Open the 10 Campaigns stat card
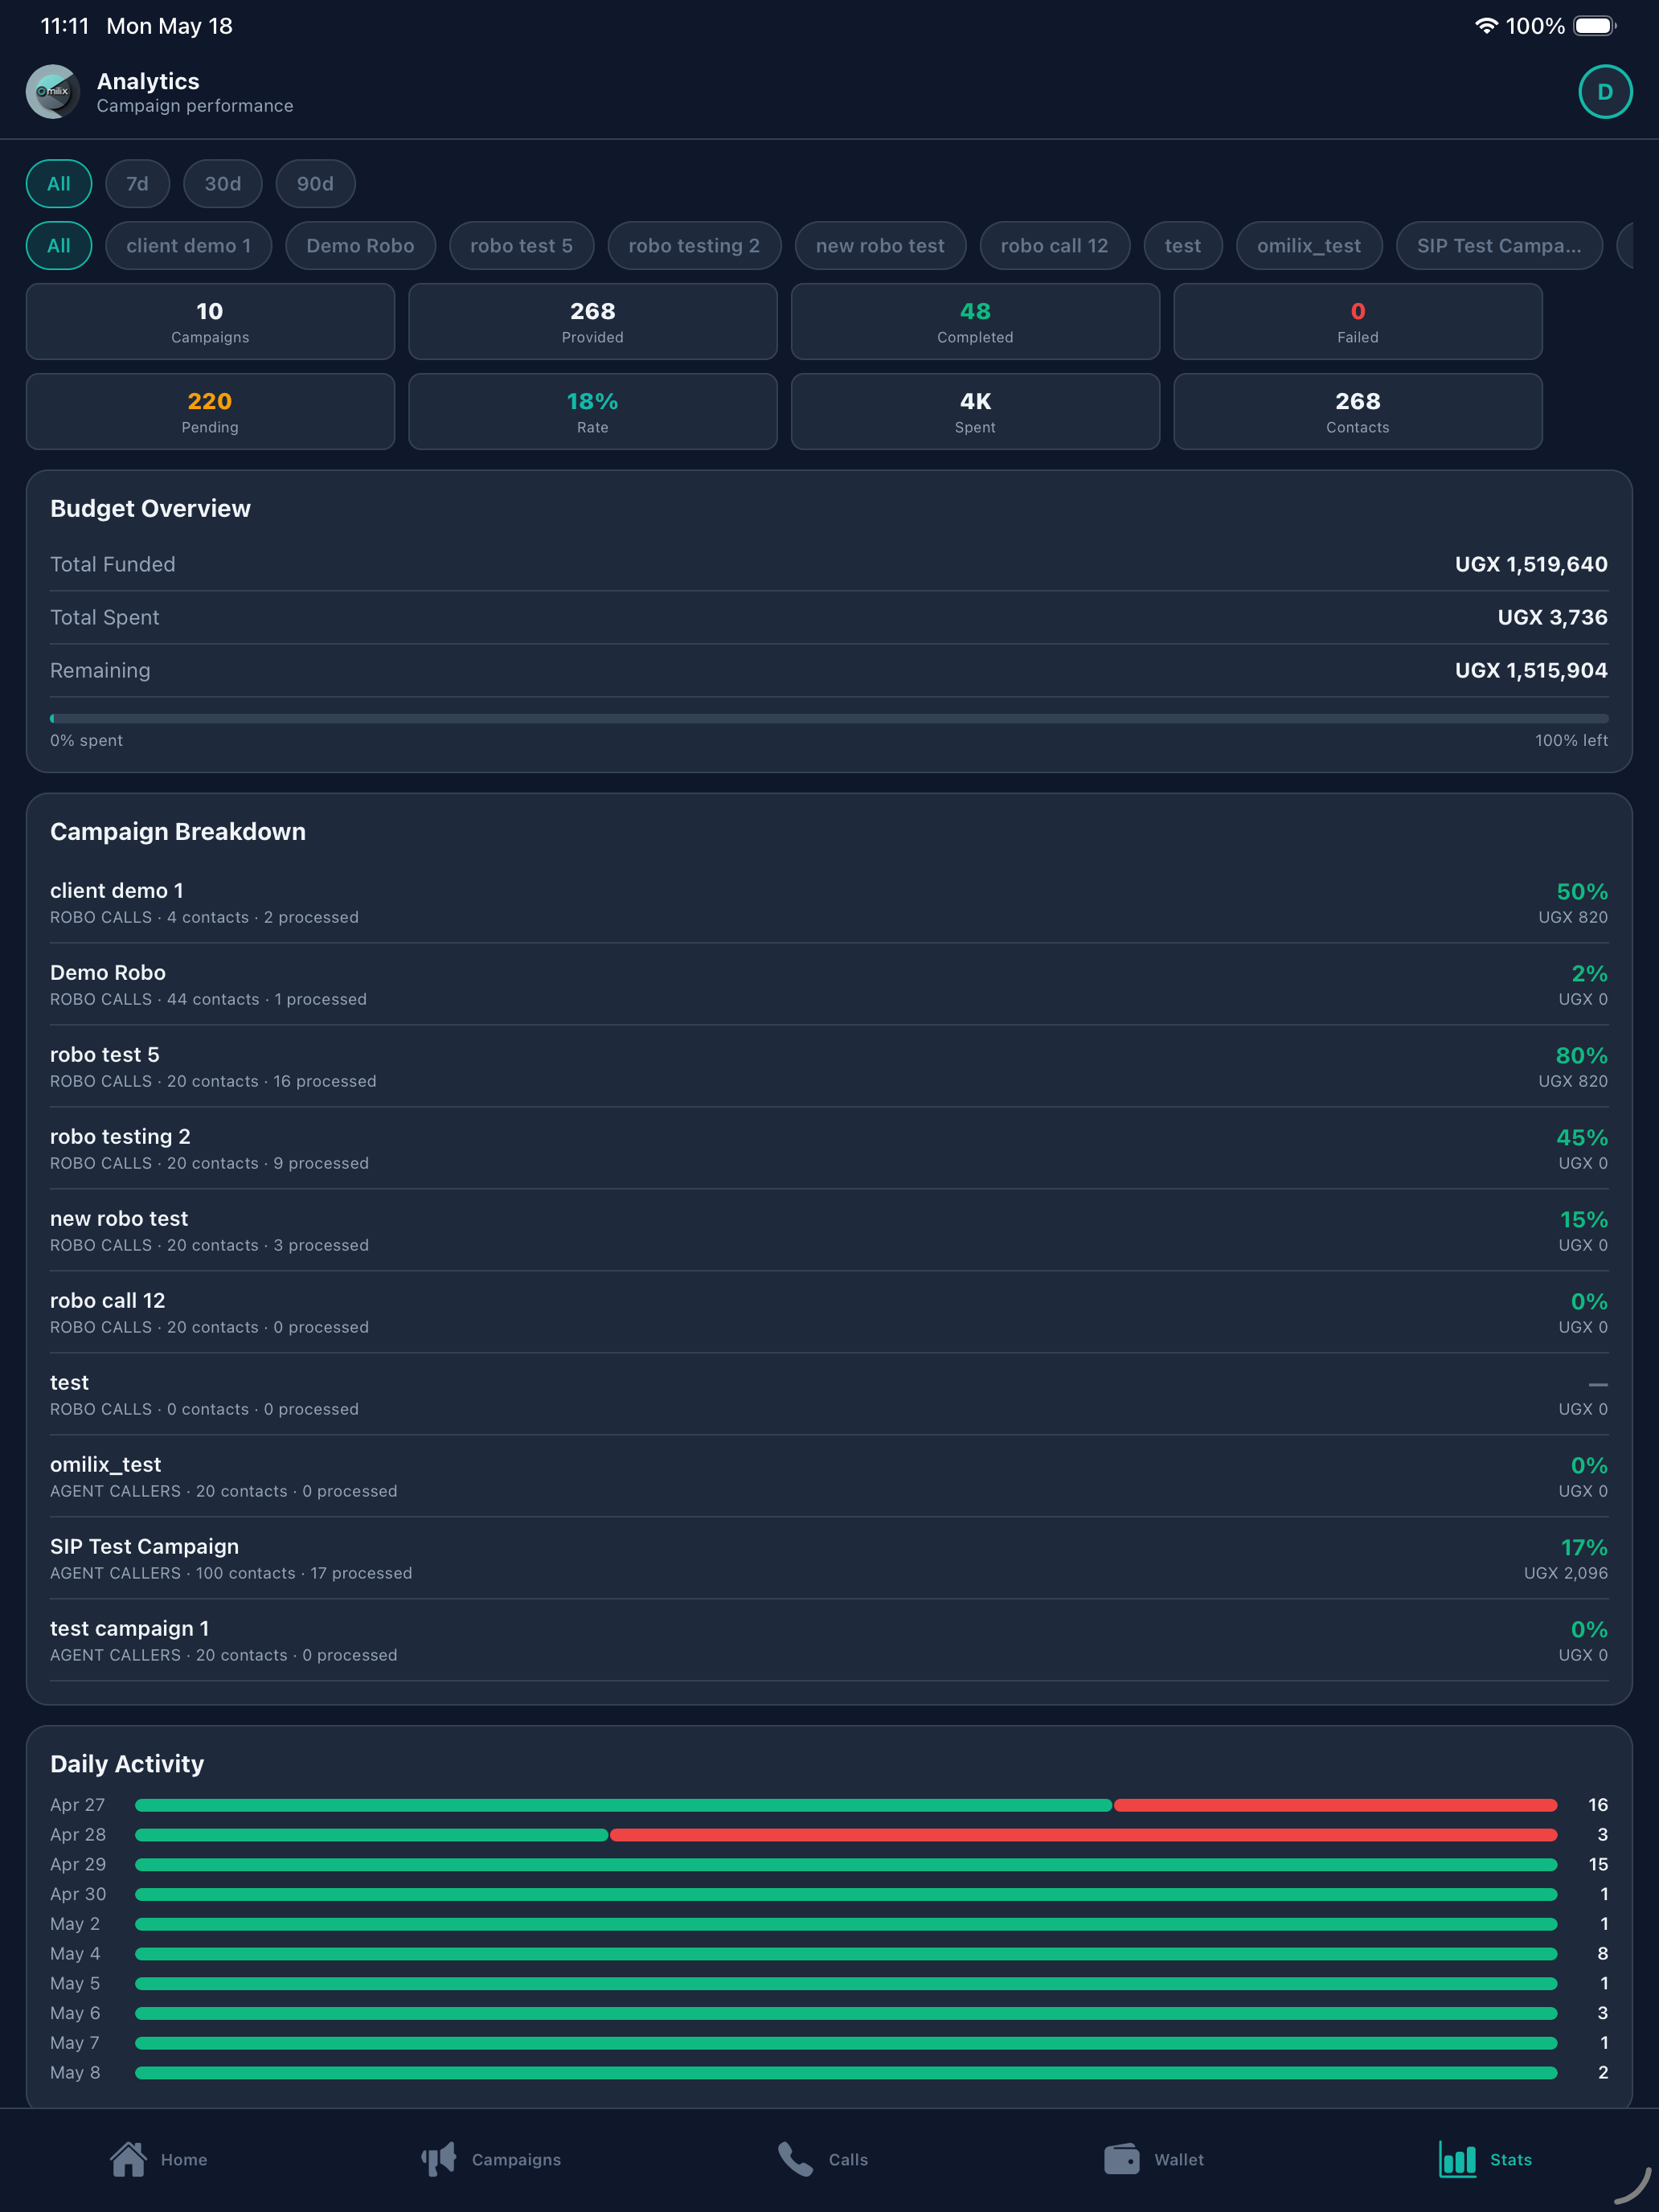 210,322
